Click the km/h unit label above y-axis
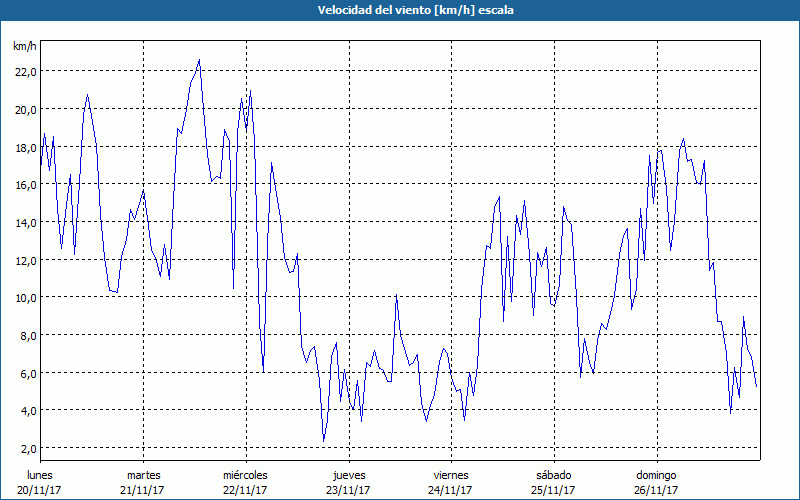This screenshot has width=800, height=500. 25,47
